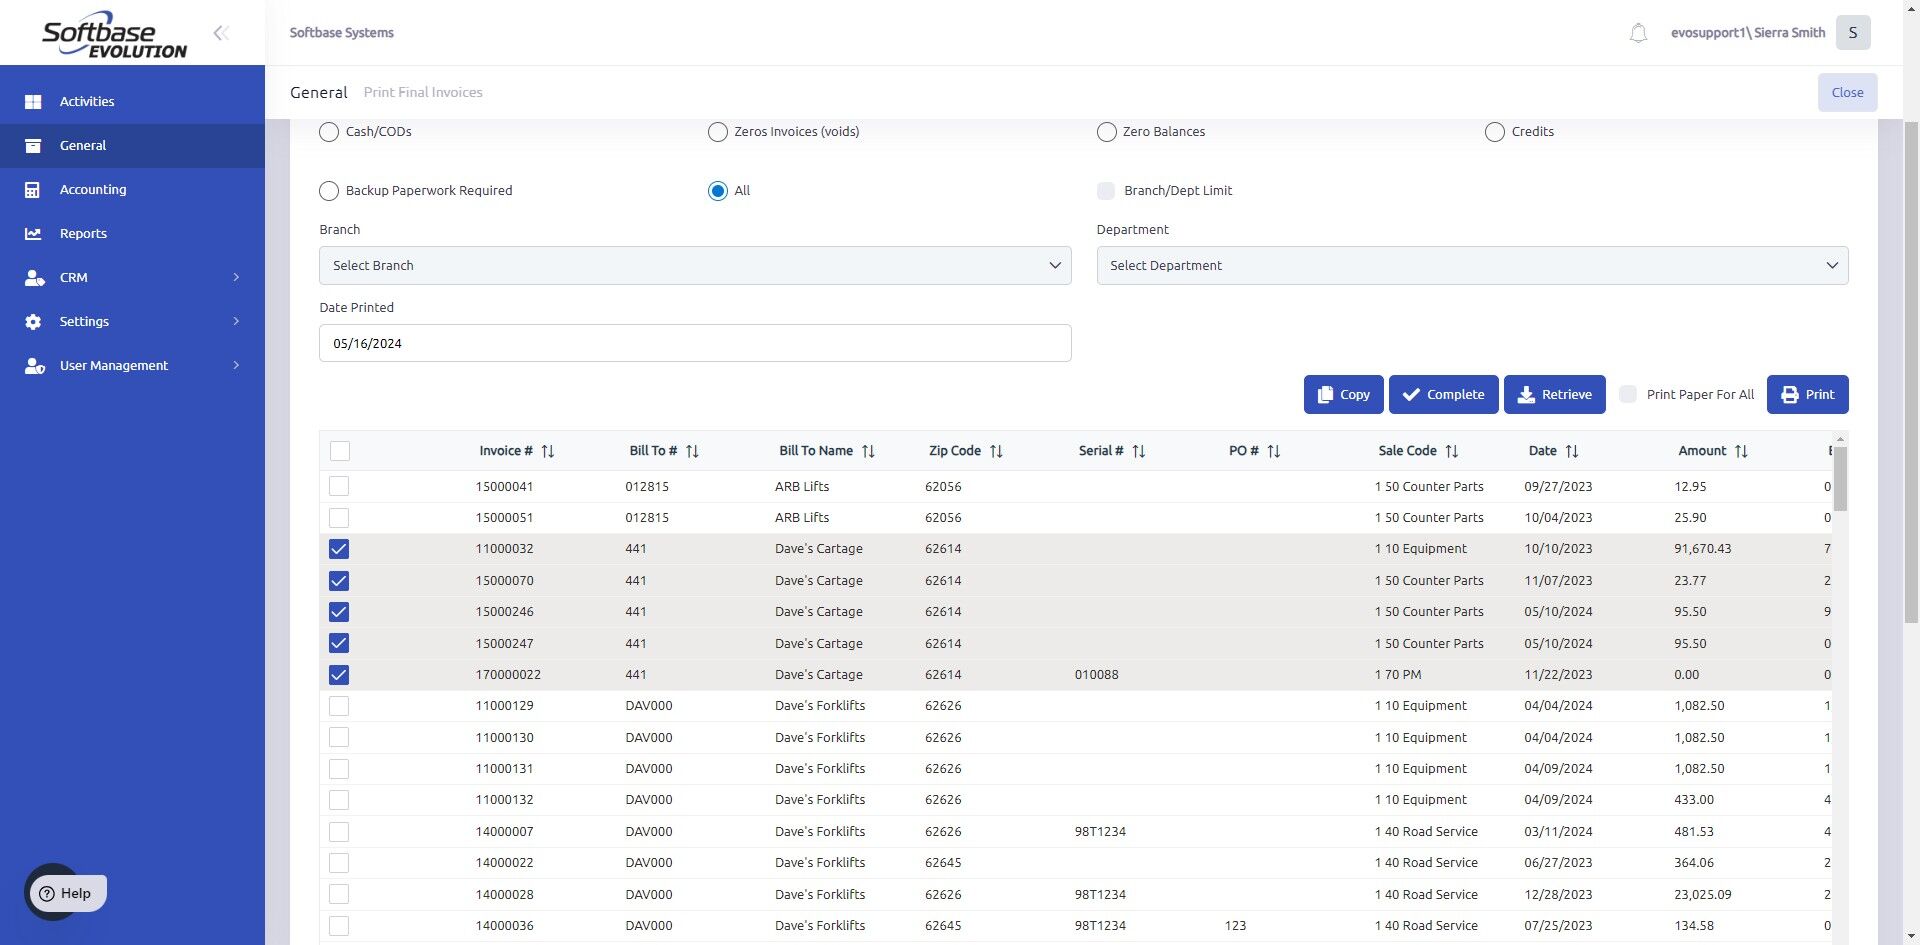Image resolution: width=1920 pixels, height=945 pixels.
Task: Open the Accounting section icon in sidebar
Action: (33, 189)
